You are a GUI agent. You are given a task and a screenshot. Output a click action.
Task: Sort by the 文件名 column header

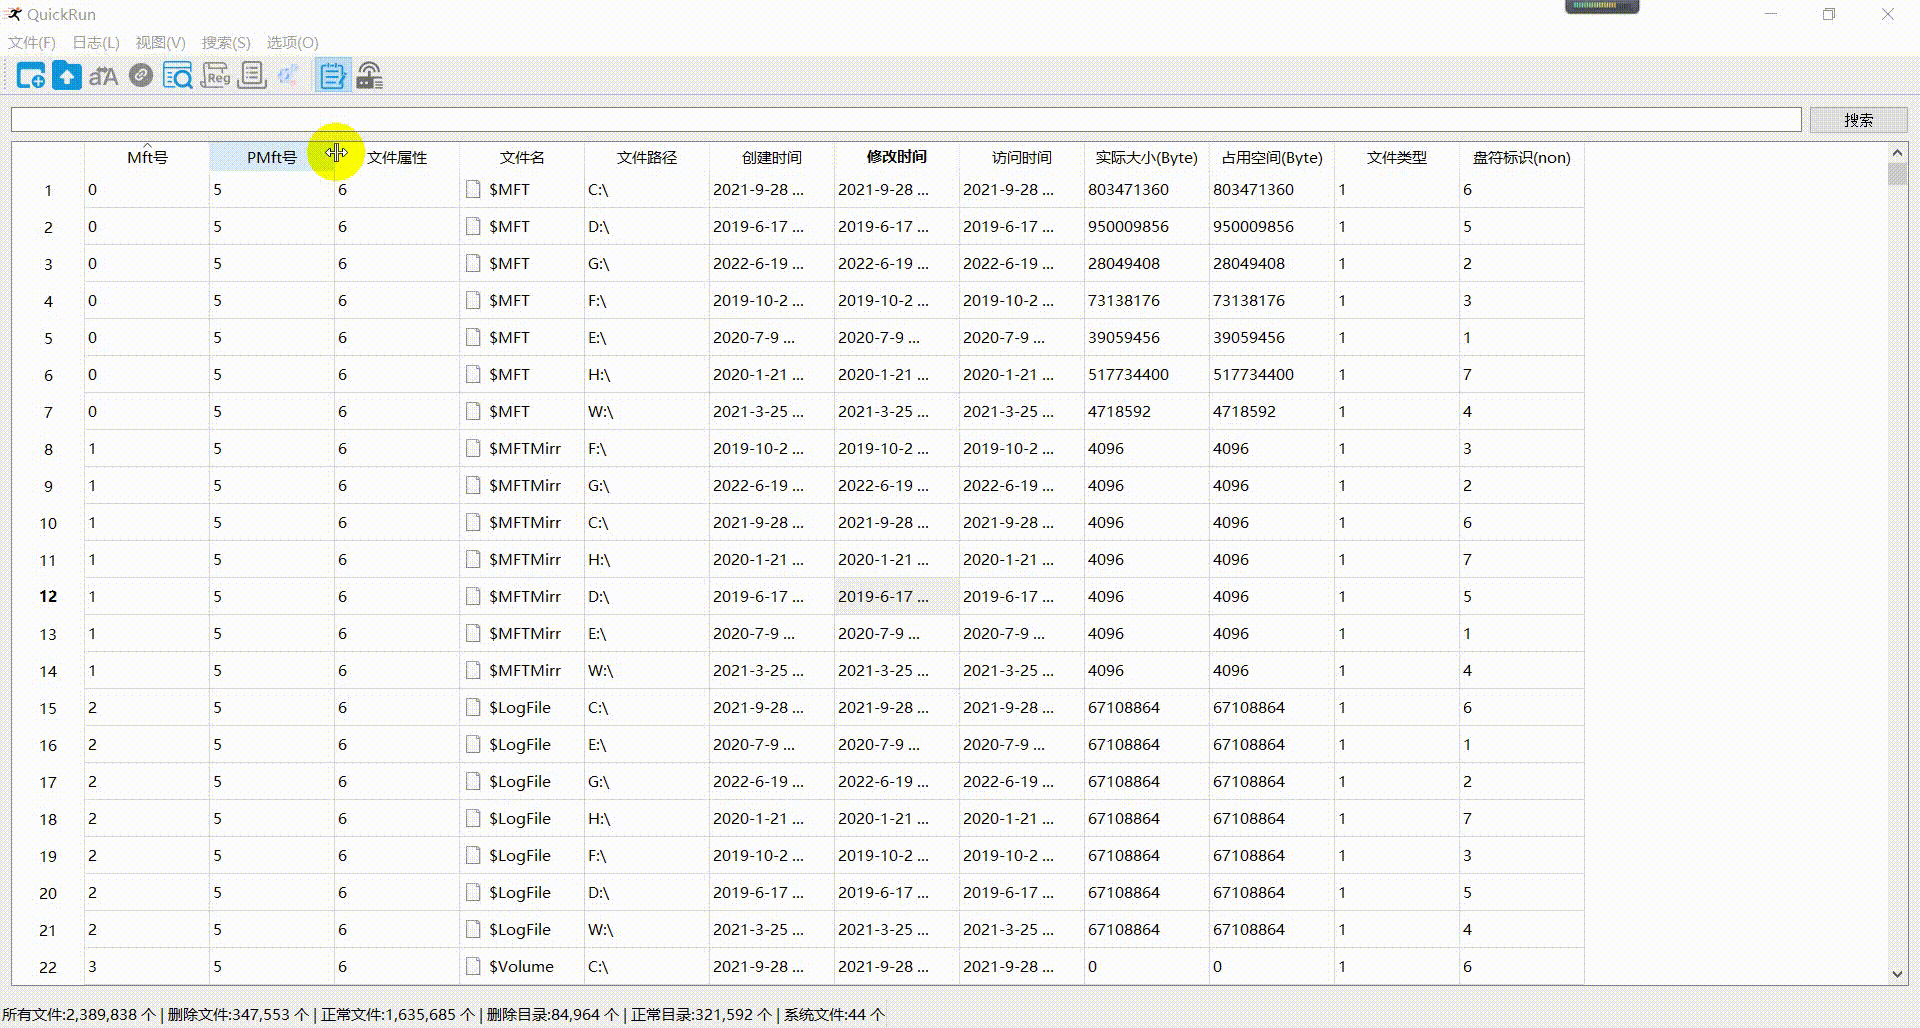click(x=522, y=157)
